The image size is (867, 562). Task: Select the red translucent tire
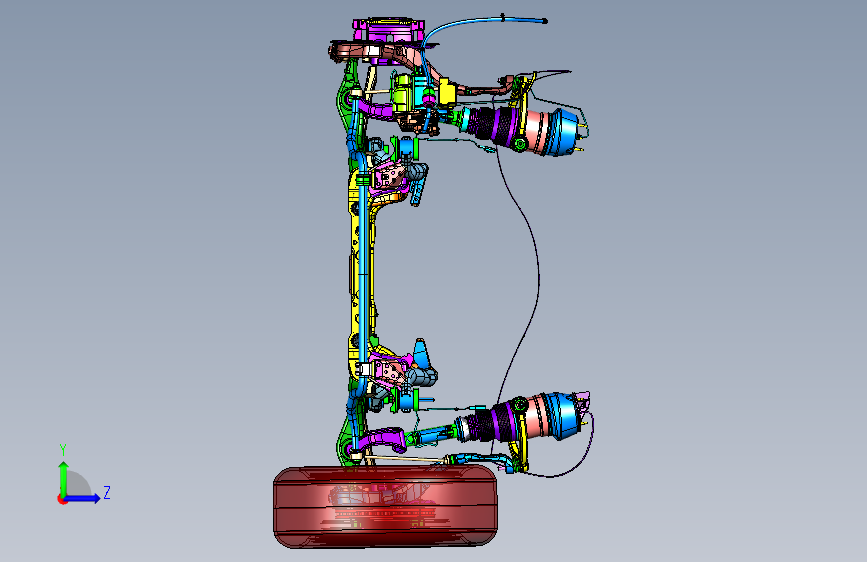click(385, 507)
